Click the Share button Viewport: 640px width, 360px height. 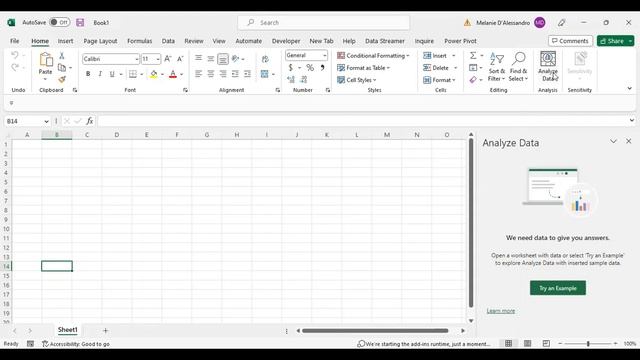pyautogui.click(x=612, y=41)
